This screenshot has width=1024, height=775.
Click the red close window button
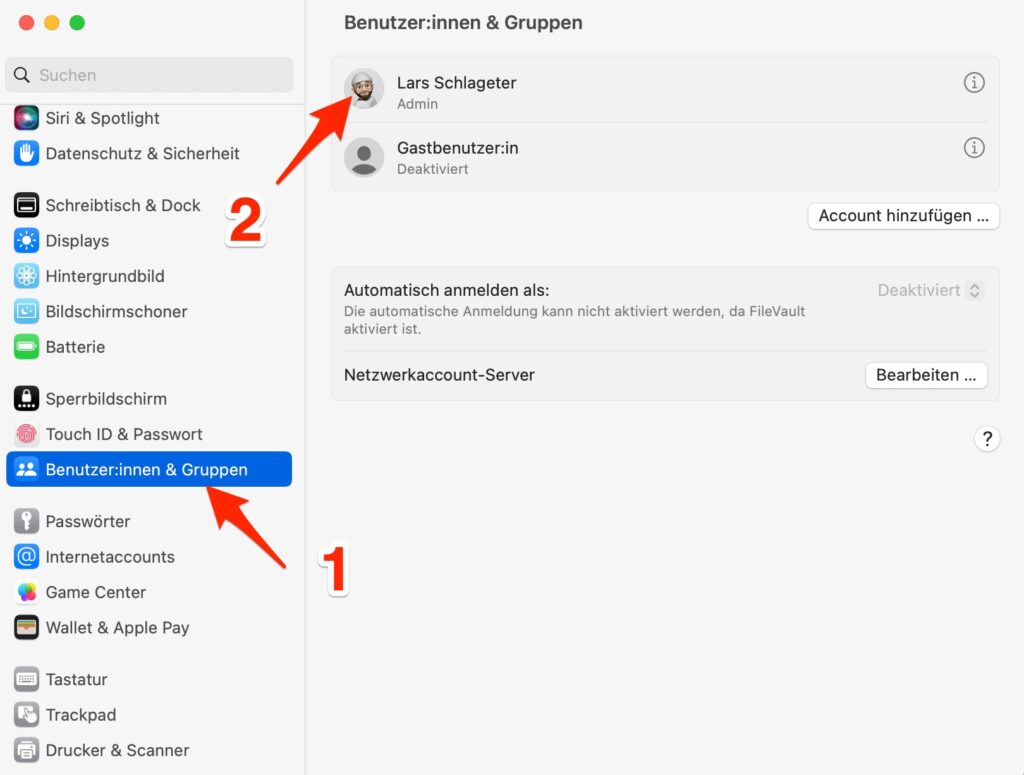(26, 23)
